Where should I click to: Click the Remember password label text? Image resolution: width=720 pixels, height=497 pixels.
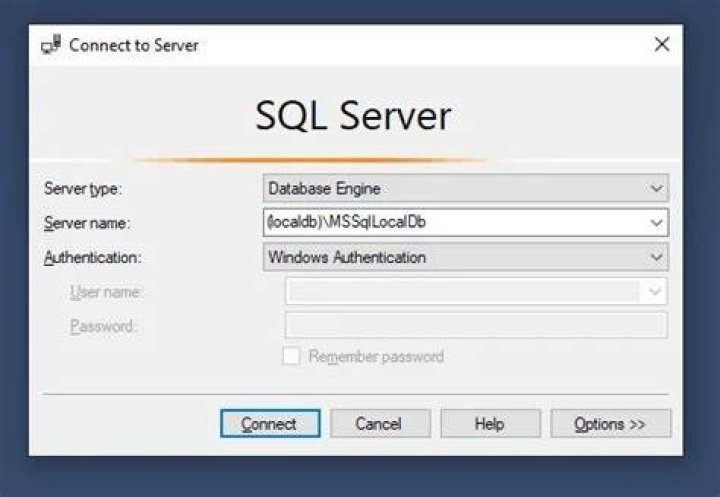tap(376, 356)
